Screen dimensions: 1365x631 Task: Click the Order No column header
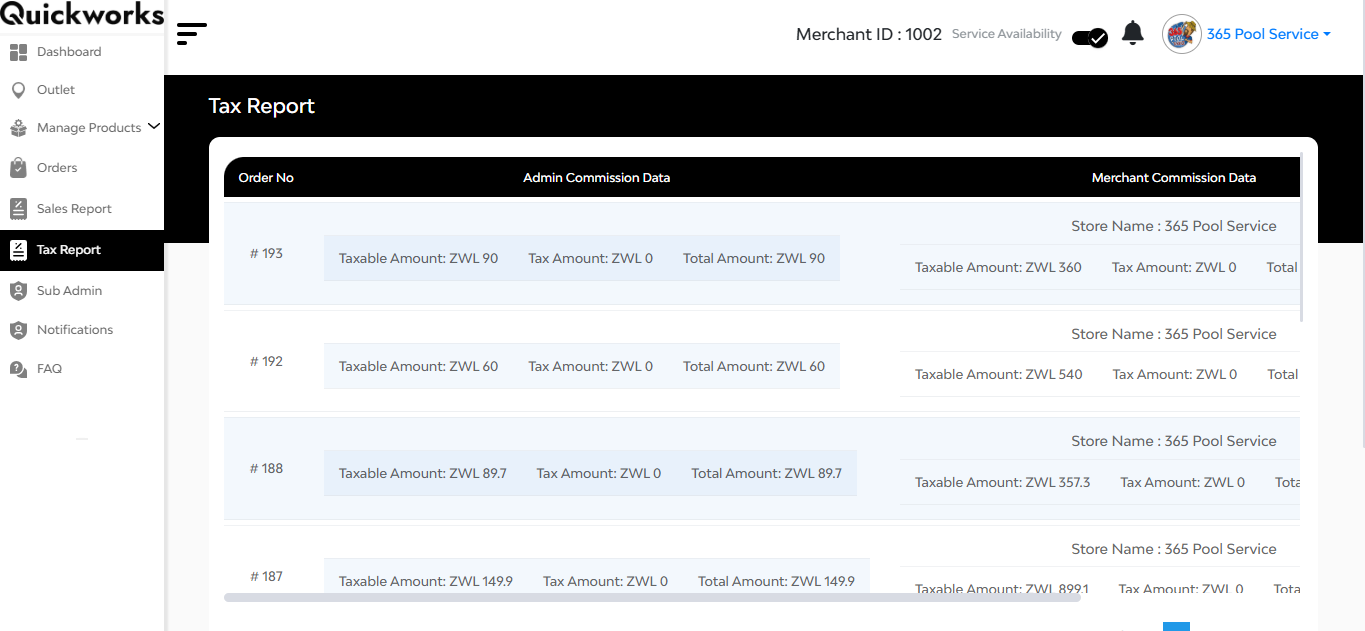click(266, 178)
